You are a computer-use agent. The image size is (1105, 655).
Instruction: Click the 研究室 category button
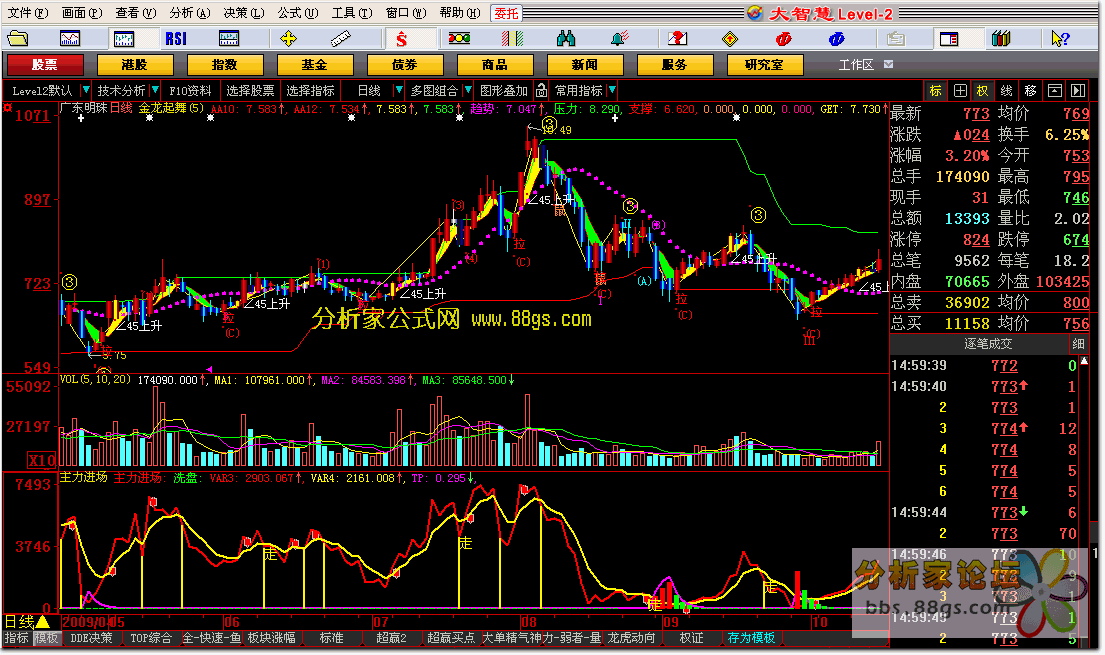[765, 65]
